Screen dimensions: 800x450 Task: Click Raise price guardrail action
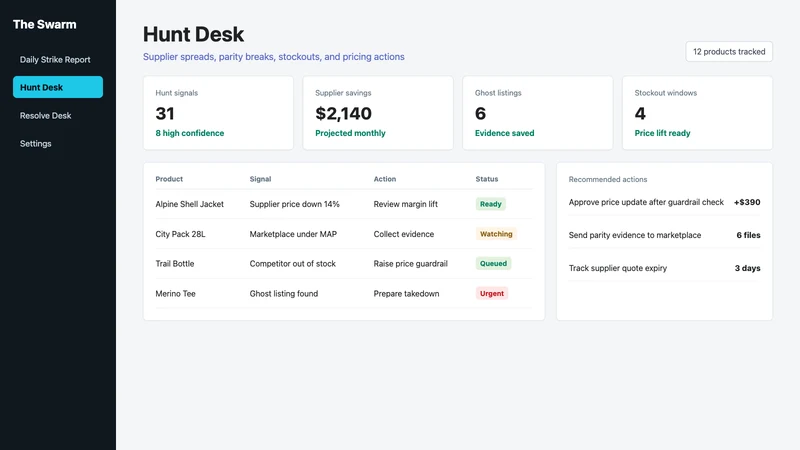click(410, 263)
